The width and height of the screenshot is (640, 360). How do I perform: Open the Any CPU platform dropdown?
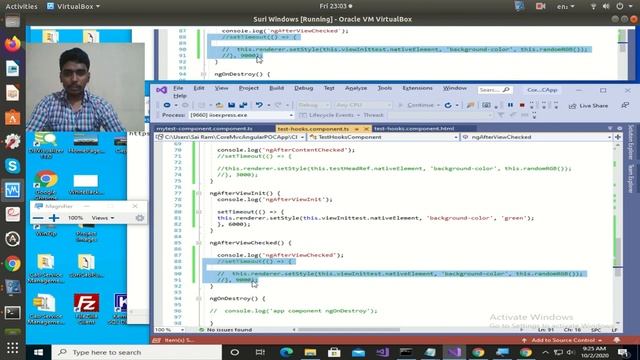[363, 105]
